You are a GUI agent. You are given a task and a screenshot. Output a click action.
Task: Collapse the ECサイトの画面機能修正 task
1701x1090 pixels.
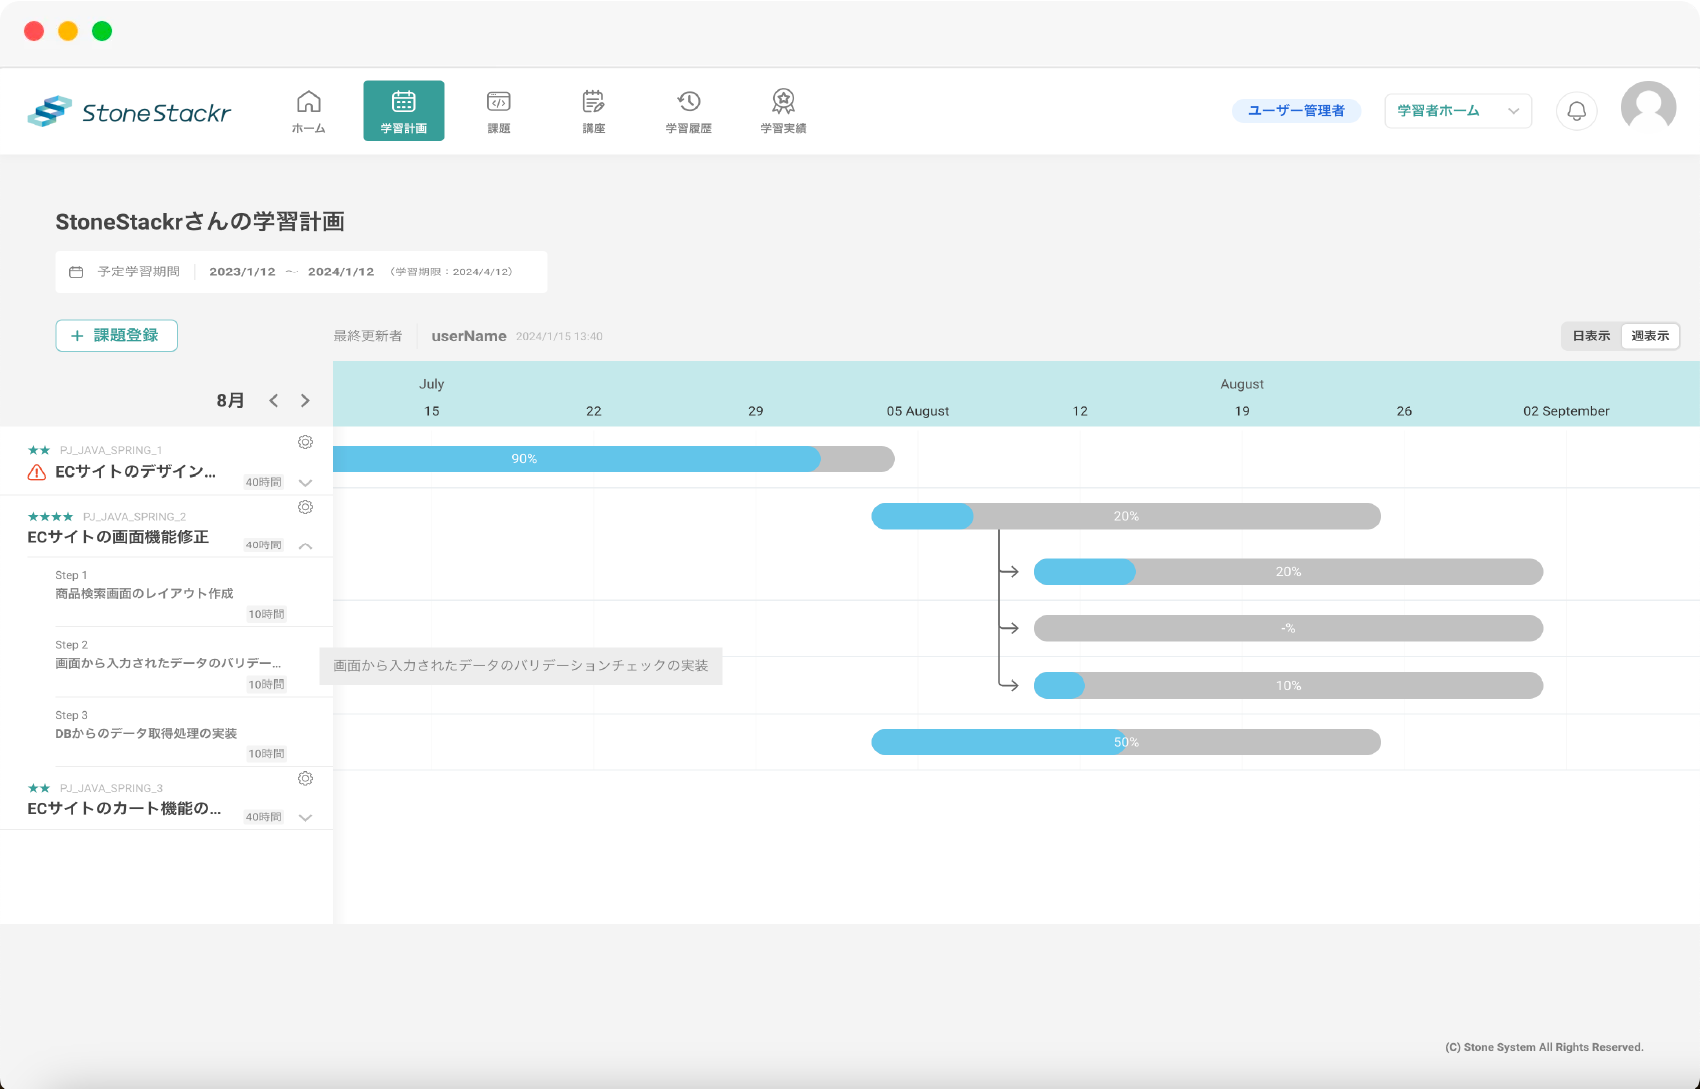point(306,546)
